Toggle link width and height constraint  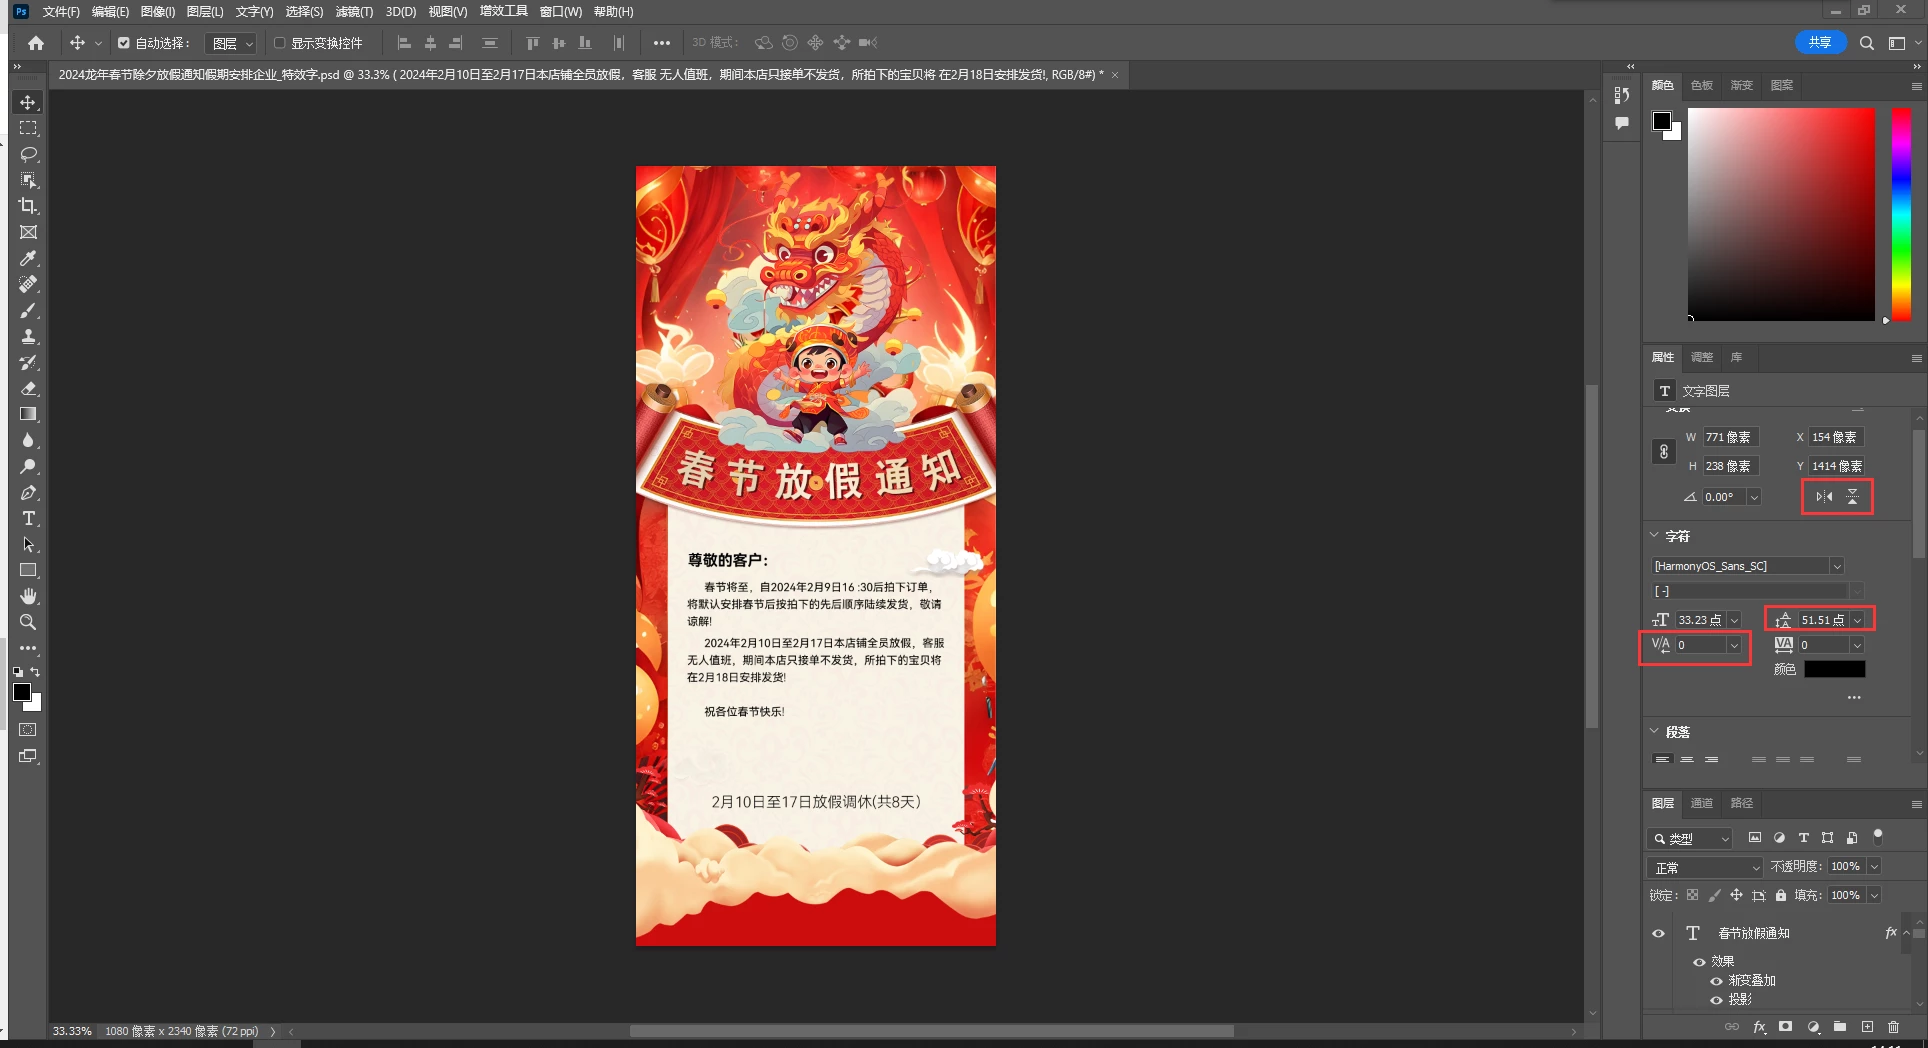[x=1663, y=451]
